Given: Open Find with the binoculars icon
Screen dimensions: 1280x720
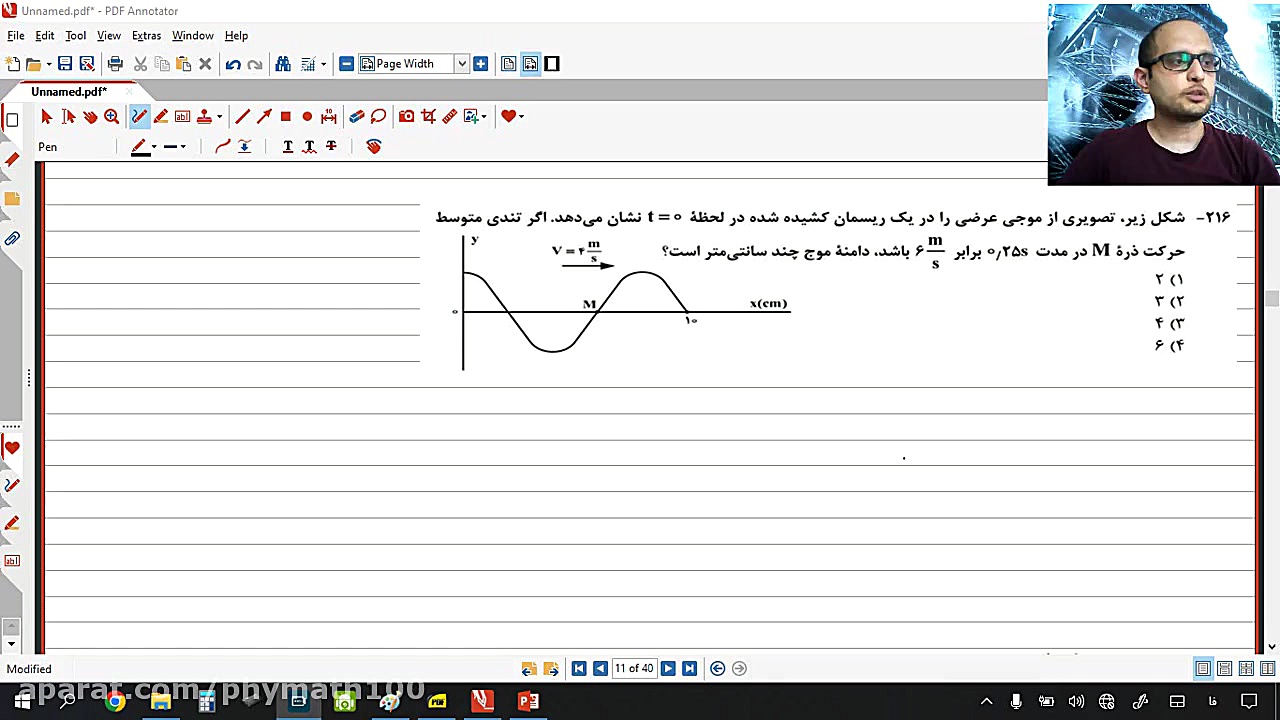Looking at the screenshot, I should pyautogui.click(x=283, y=64).
